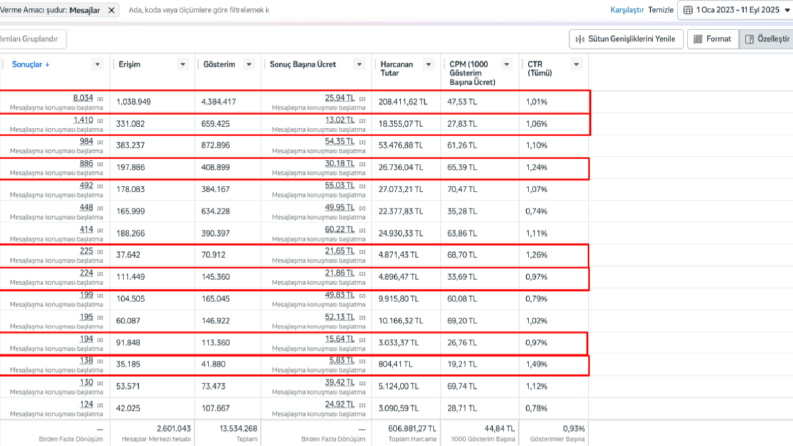Click info icon next to 492 result
Screen dimensions: 793x446
pyautogui.click(x=100, y=186)
